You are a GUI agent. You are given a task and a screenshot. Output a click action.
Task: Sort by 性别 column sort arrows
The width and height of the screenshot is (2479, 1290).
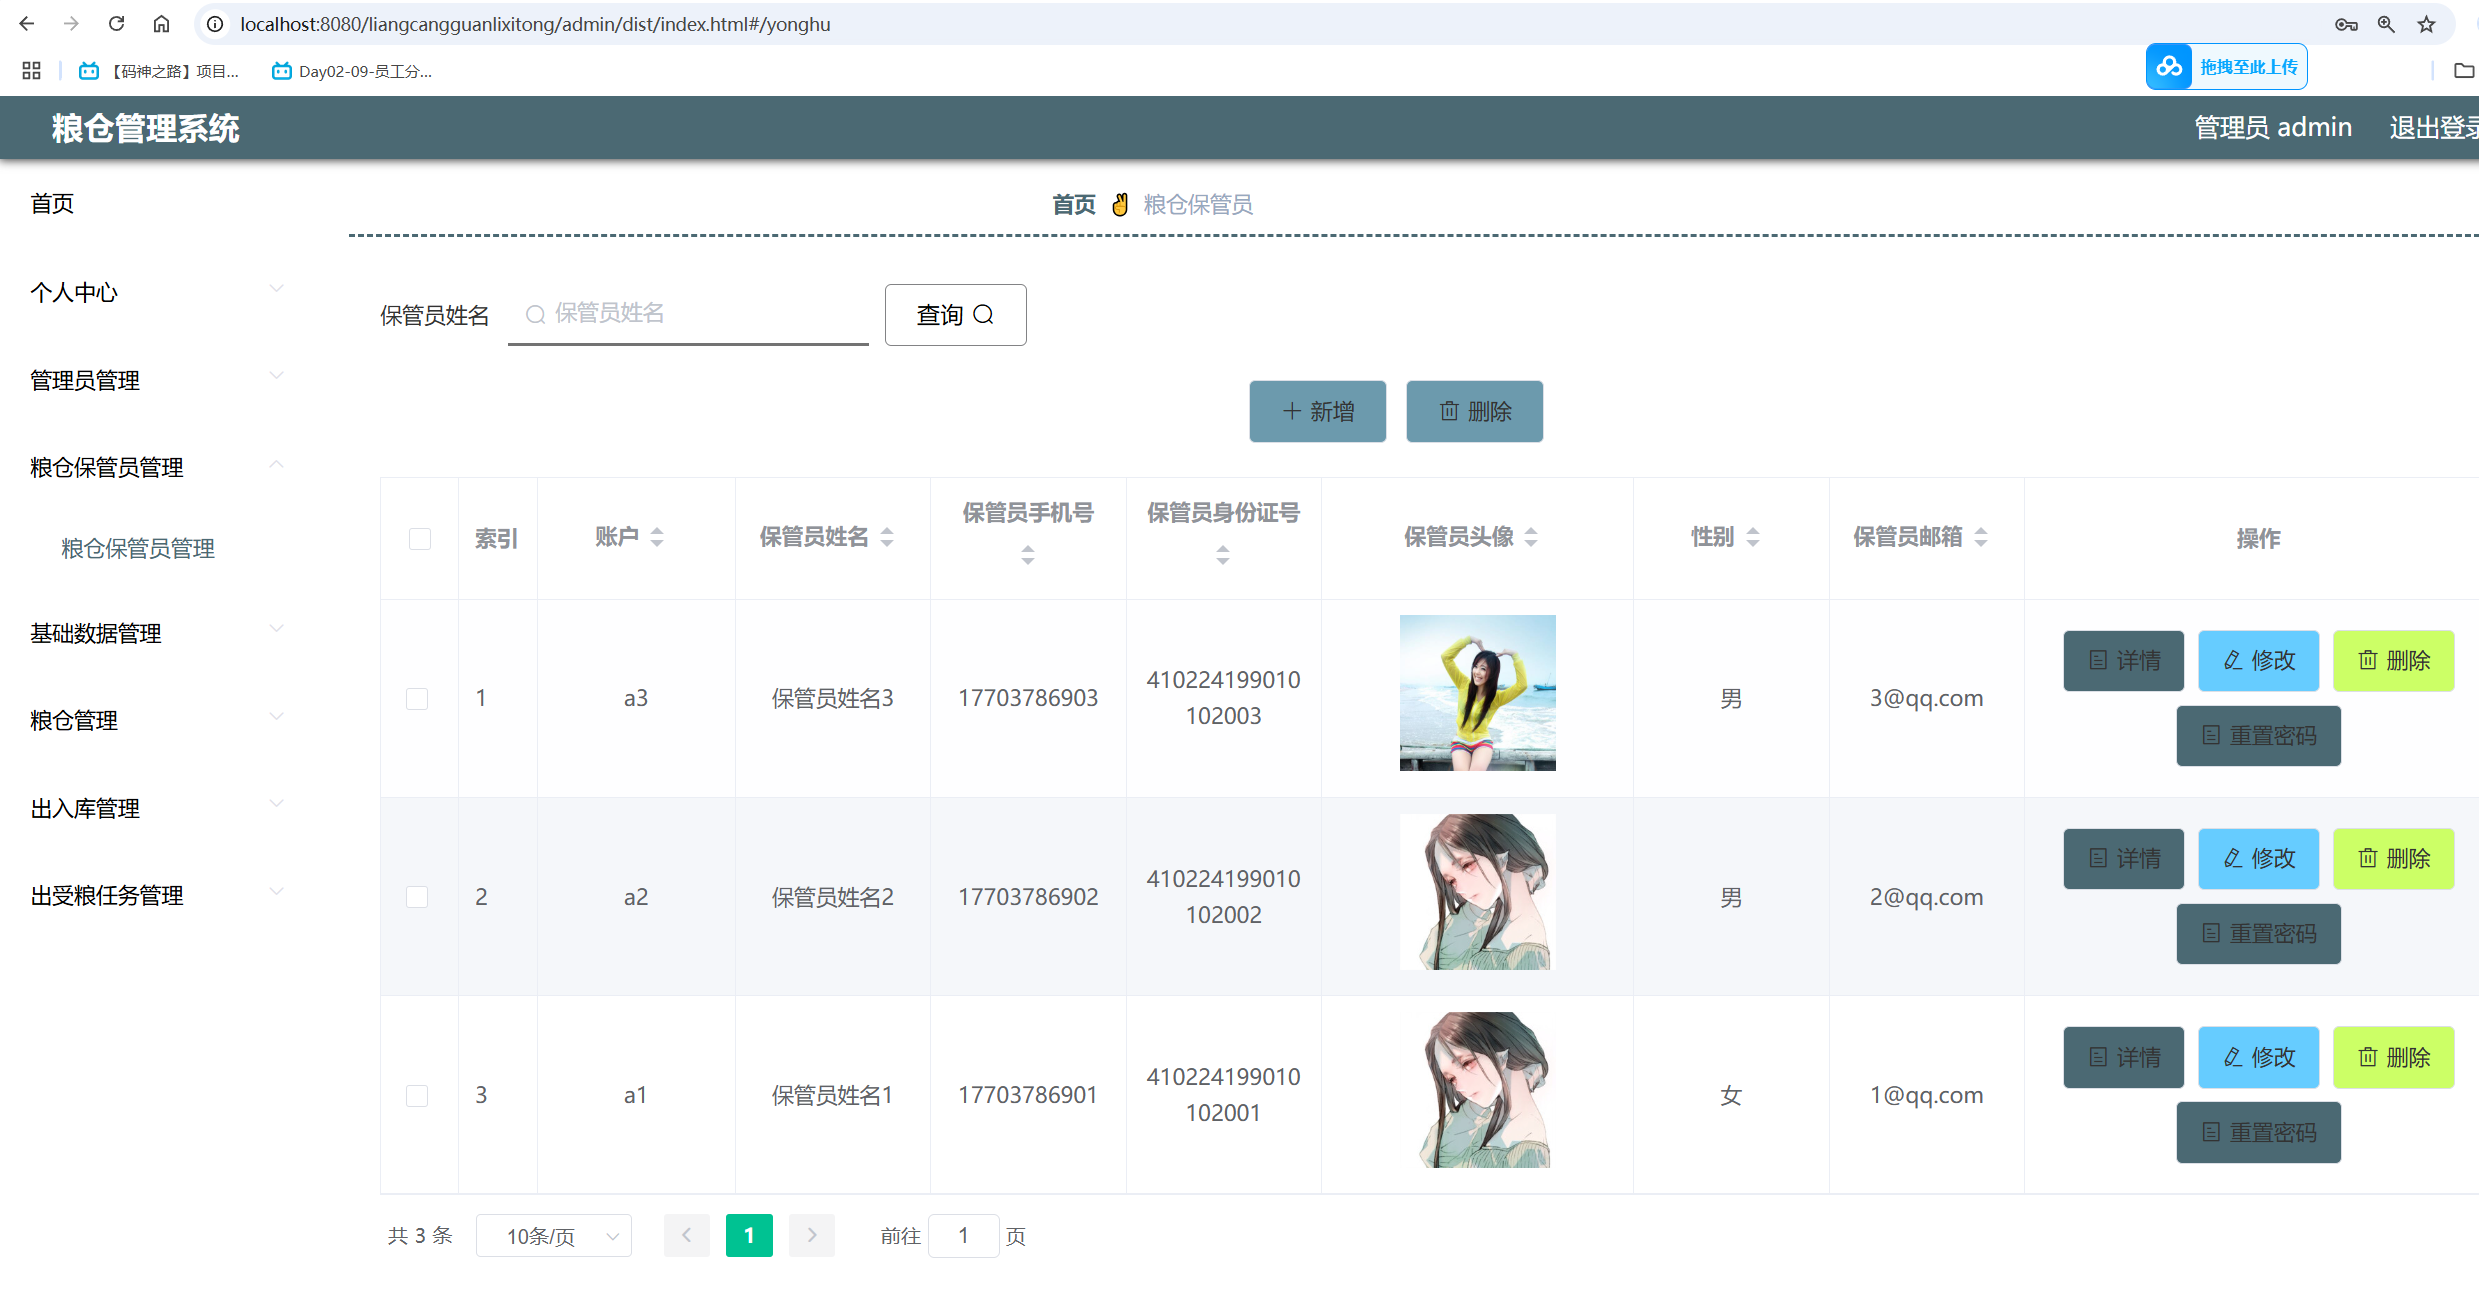pos(1753,537)
